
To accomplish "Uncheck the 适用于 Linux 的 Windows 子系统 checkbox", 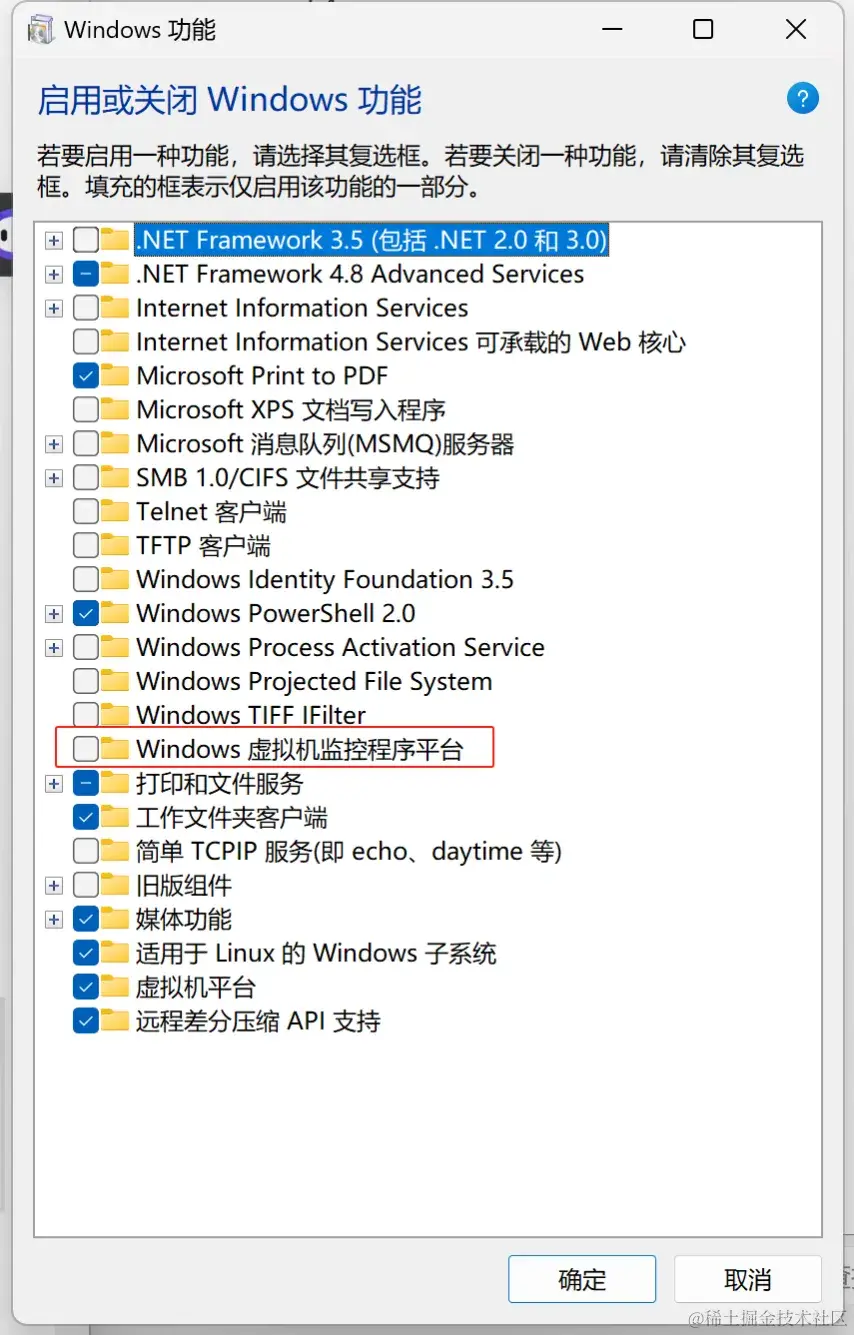I will click(x=86, y=953).
